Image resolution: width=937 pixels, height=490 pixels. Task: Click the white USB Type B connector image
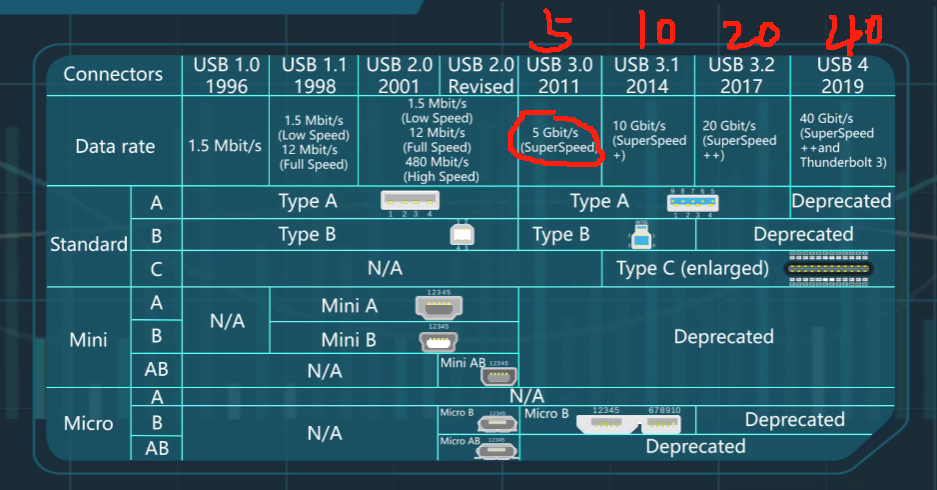(462, 234)
